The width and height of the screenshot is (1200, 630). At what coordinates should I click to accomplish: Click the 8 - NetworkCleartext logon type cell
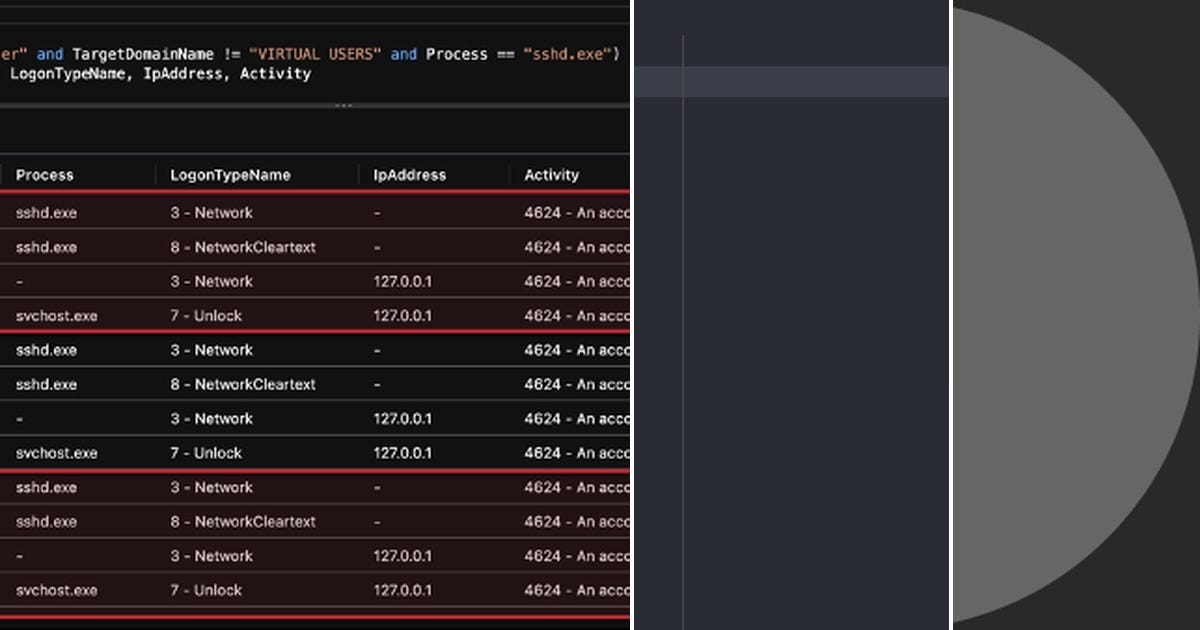241,247
